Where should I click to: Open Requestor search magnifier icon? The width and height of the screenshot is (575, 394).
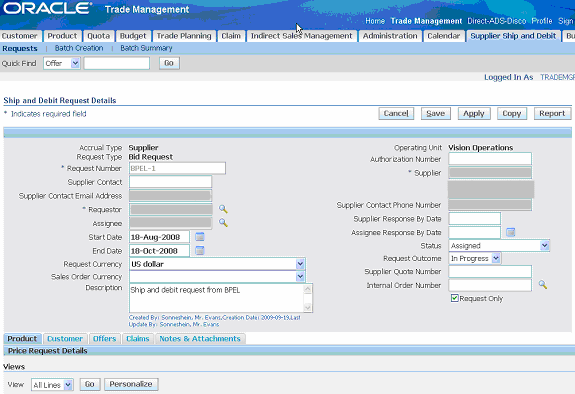click(x=223, y=209)
